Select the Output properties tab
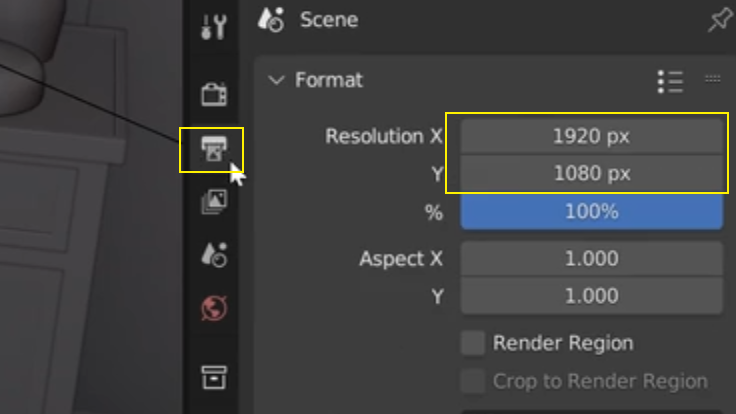 214,149
